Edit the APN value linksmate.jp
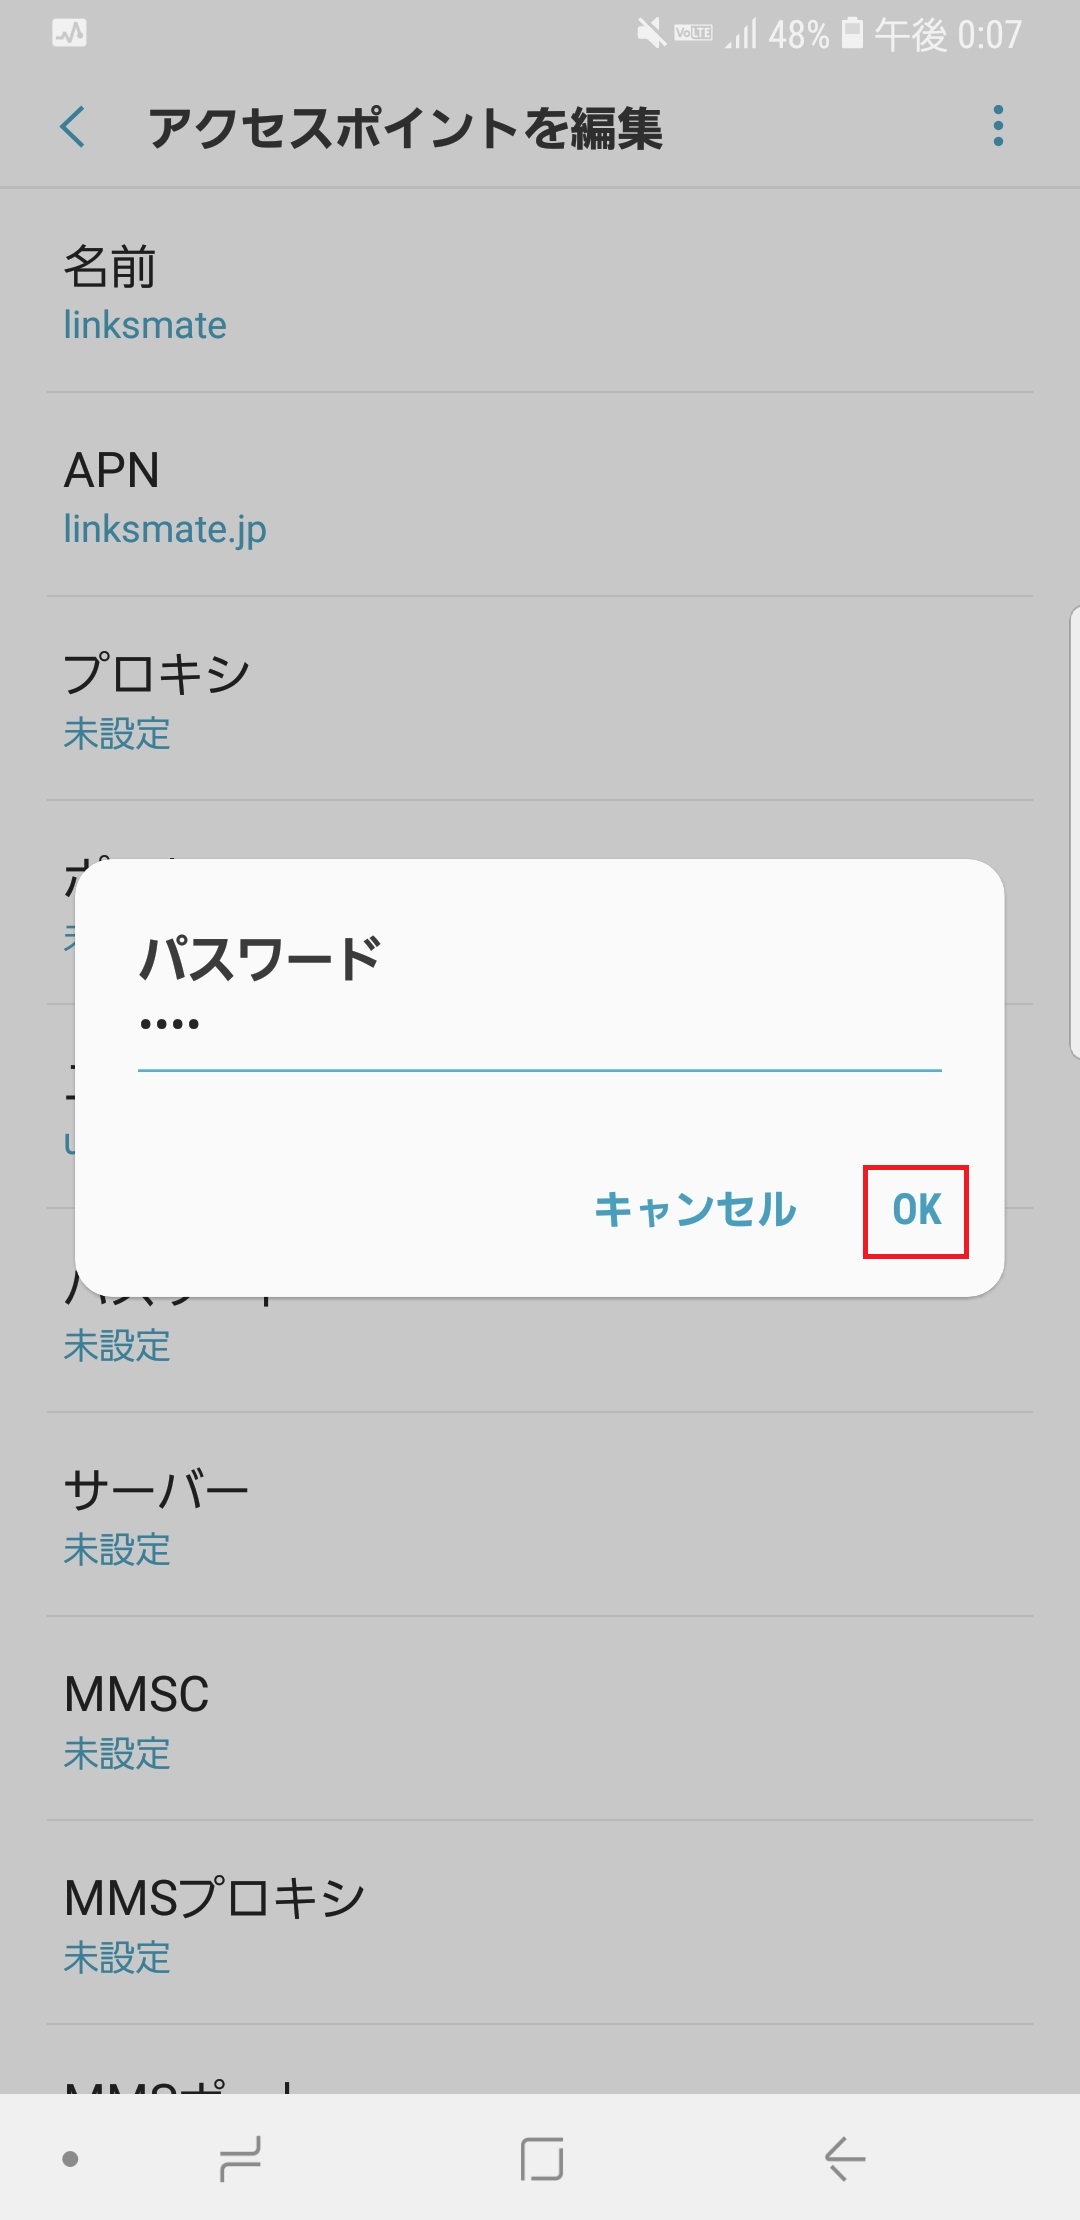Viewport: 1080px width, 2220px height. click(x=540, y=495)
